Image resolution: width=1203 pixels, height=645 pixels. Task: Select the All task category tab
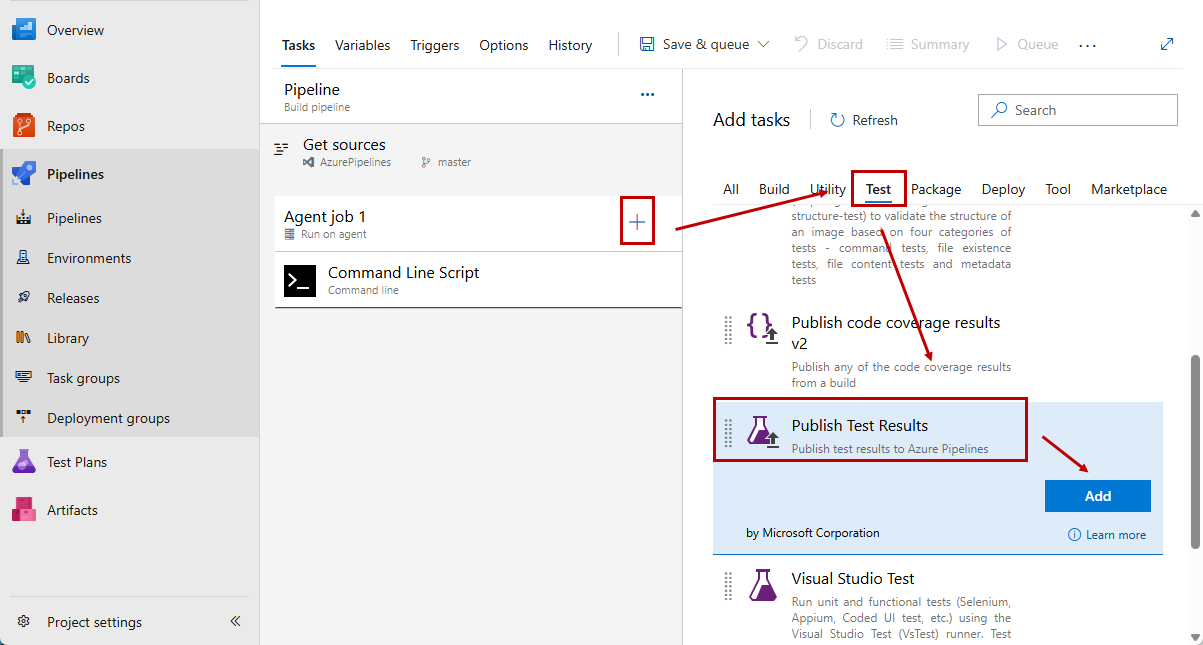731,189
